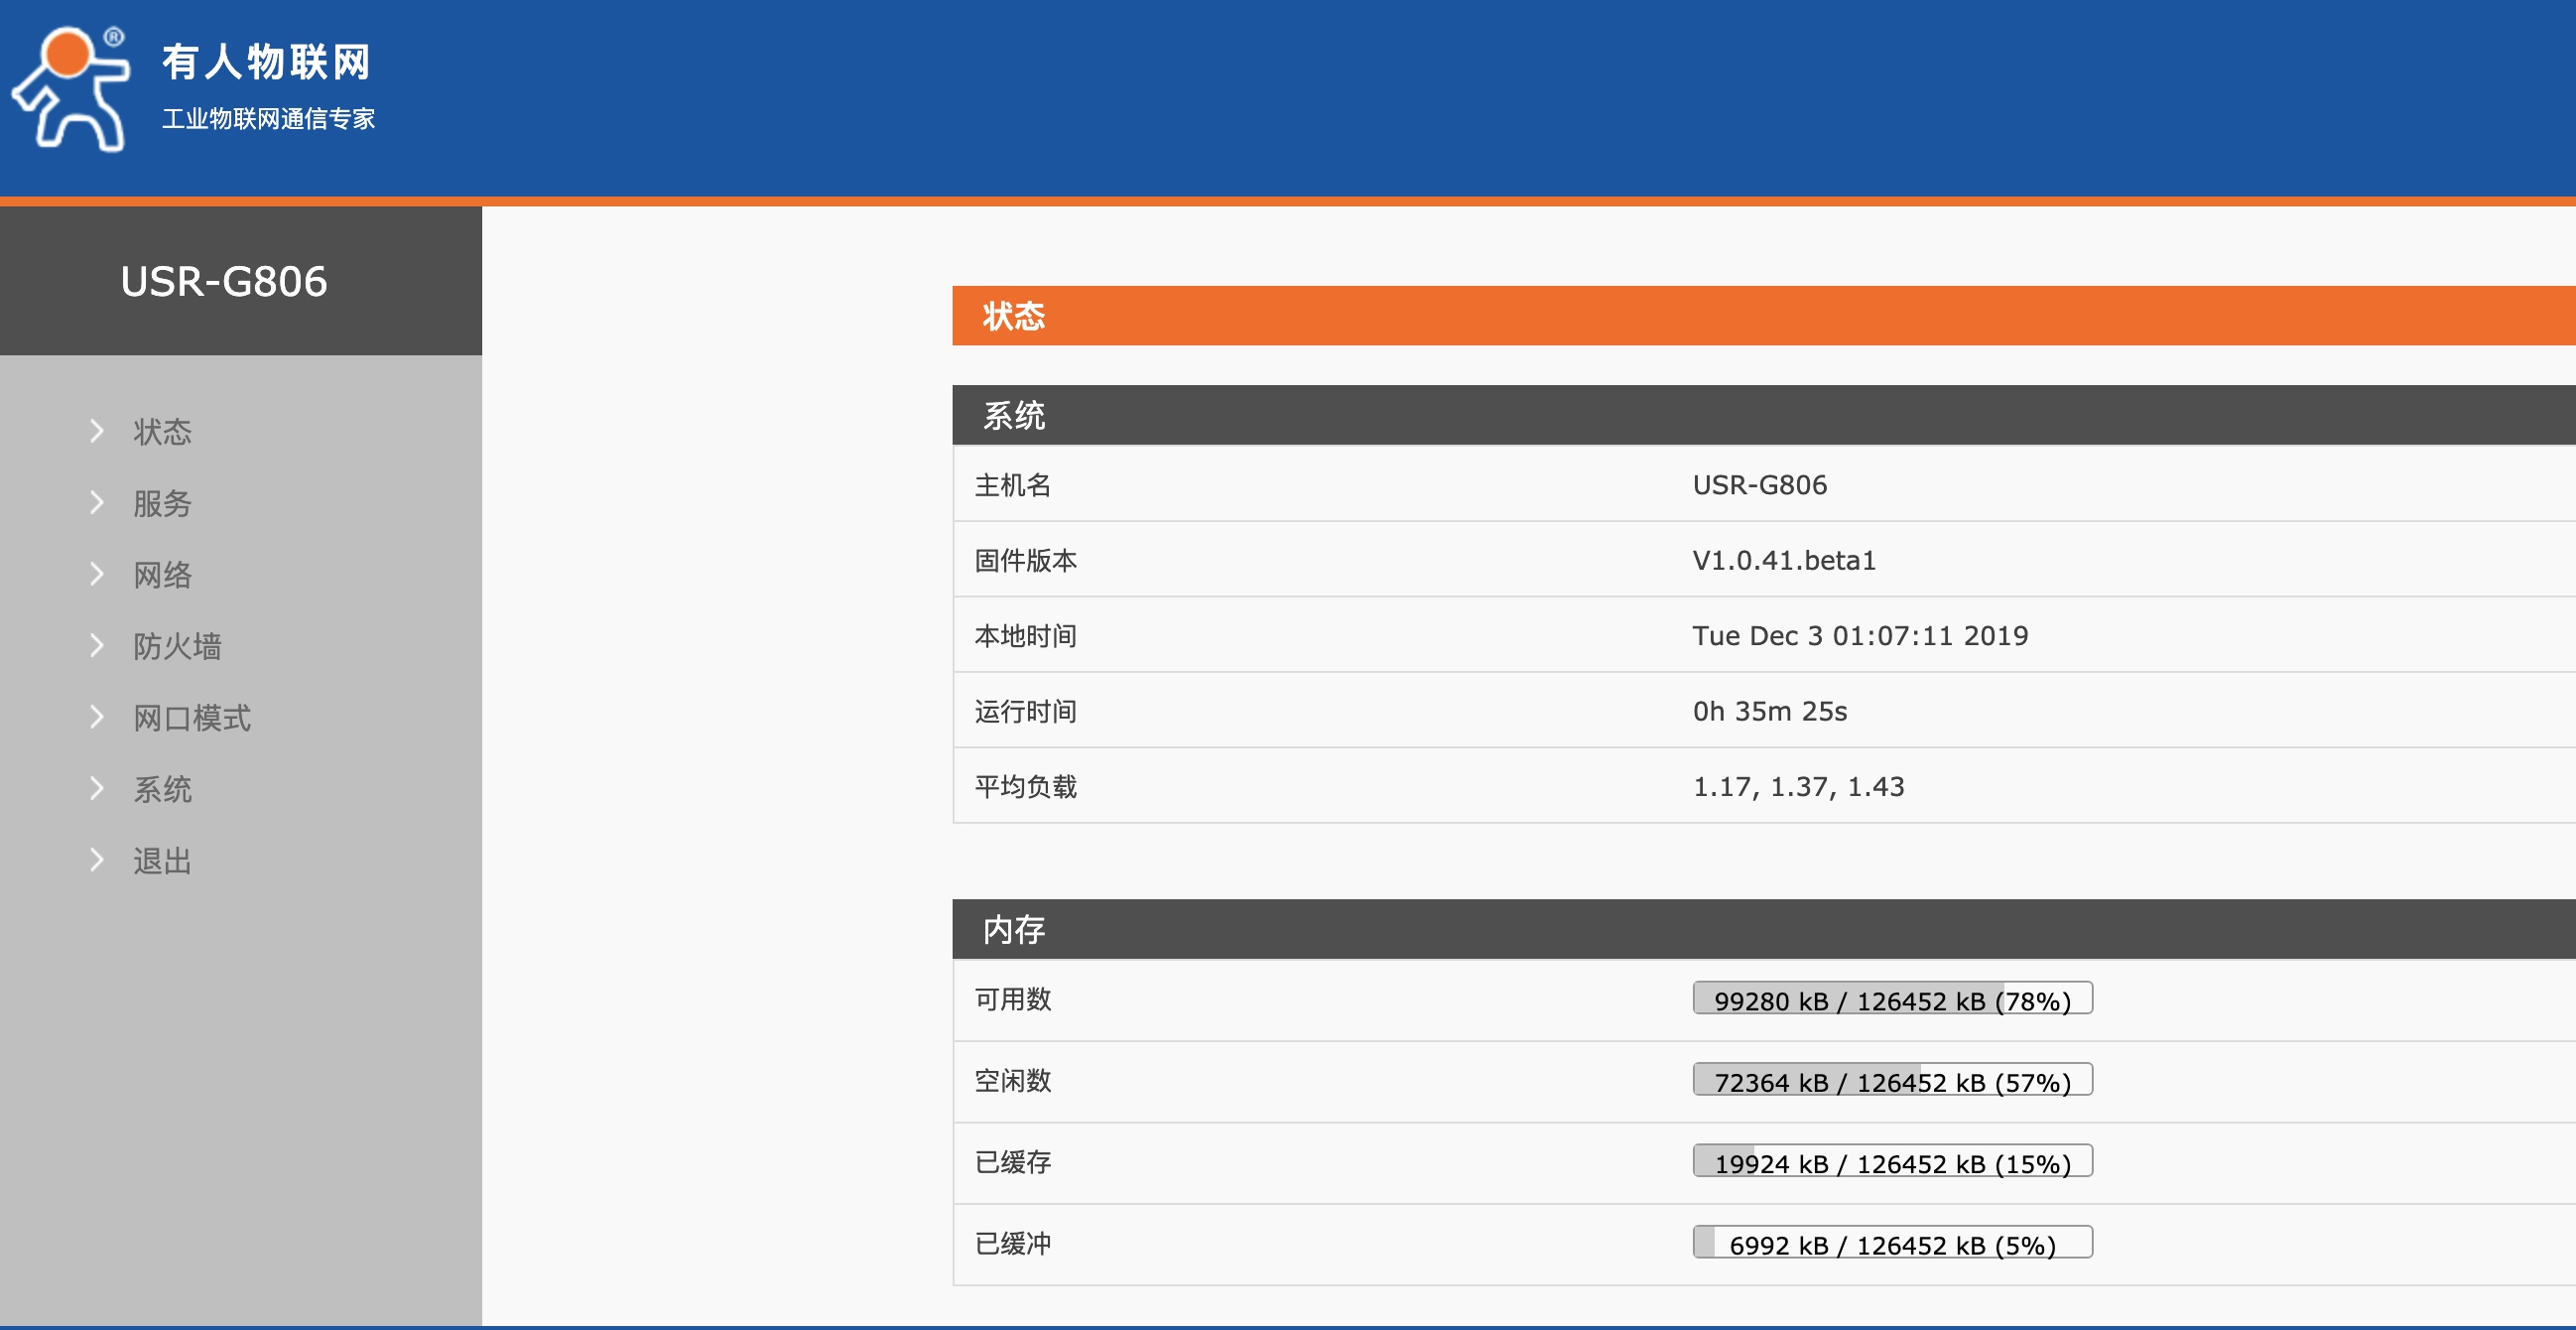Go to 网口模式 page
The image size is (2576, 1330).
click(x=192, y=718)
